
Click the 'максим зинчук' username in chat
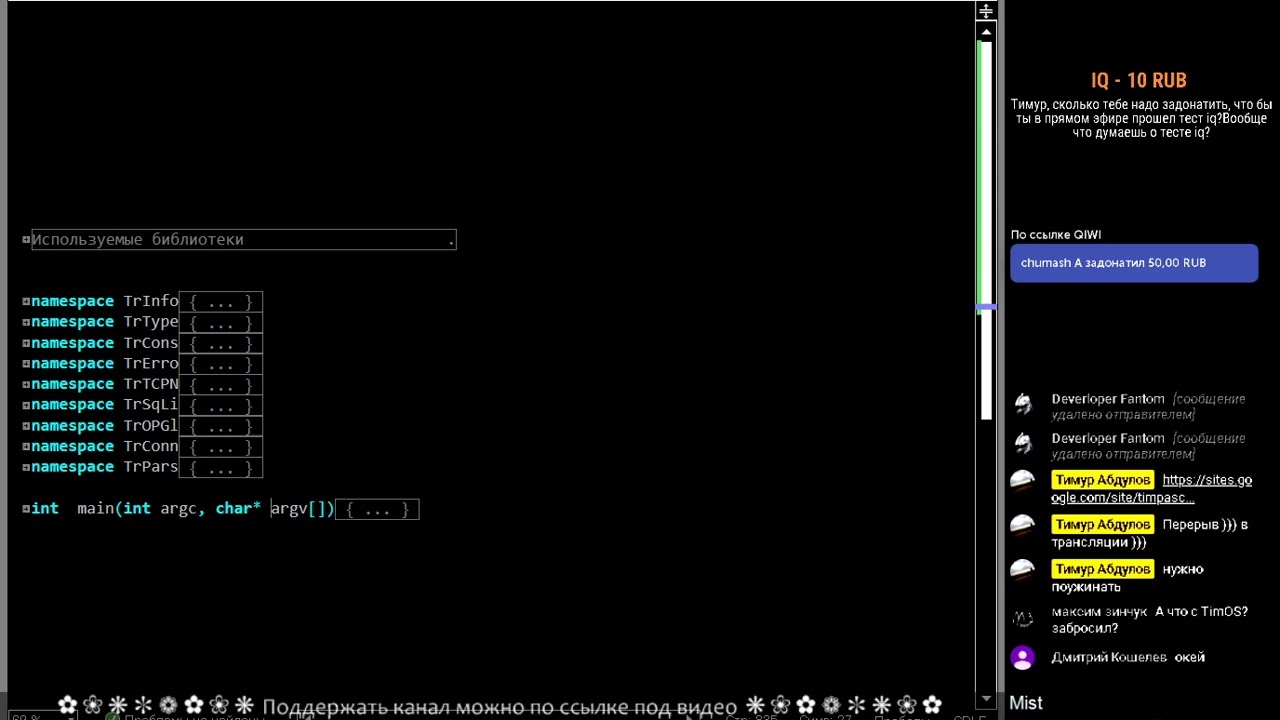(x=1098, y=612)
